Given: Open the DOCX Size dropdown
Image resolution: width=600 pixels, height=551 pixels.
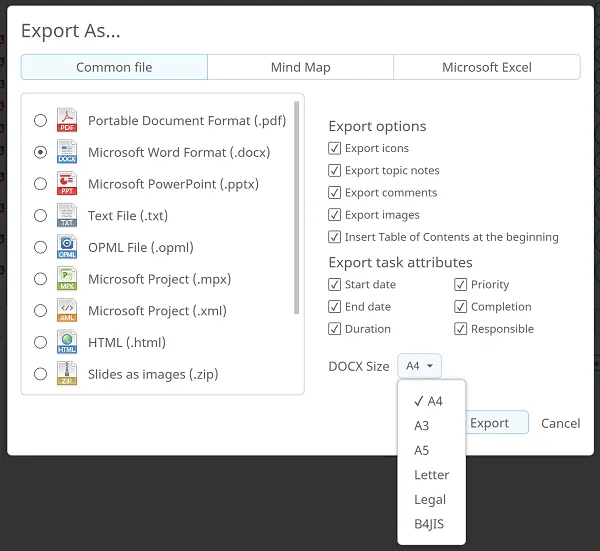Looking at the screenshot, I should [419, 366].
